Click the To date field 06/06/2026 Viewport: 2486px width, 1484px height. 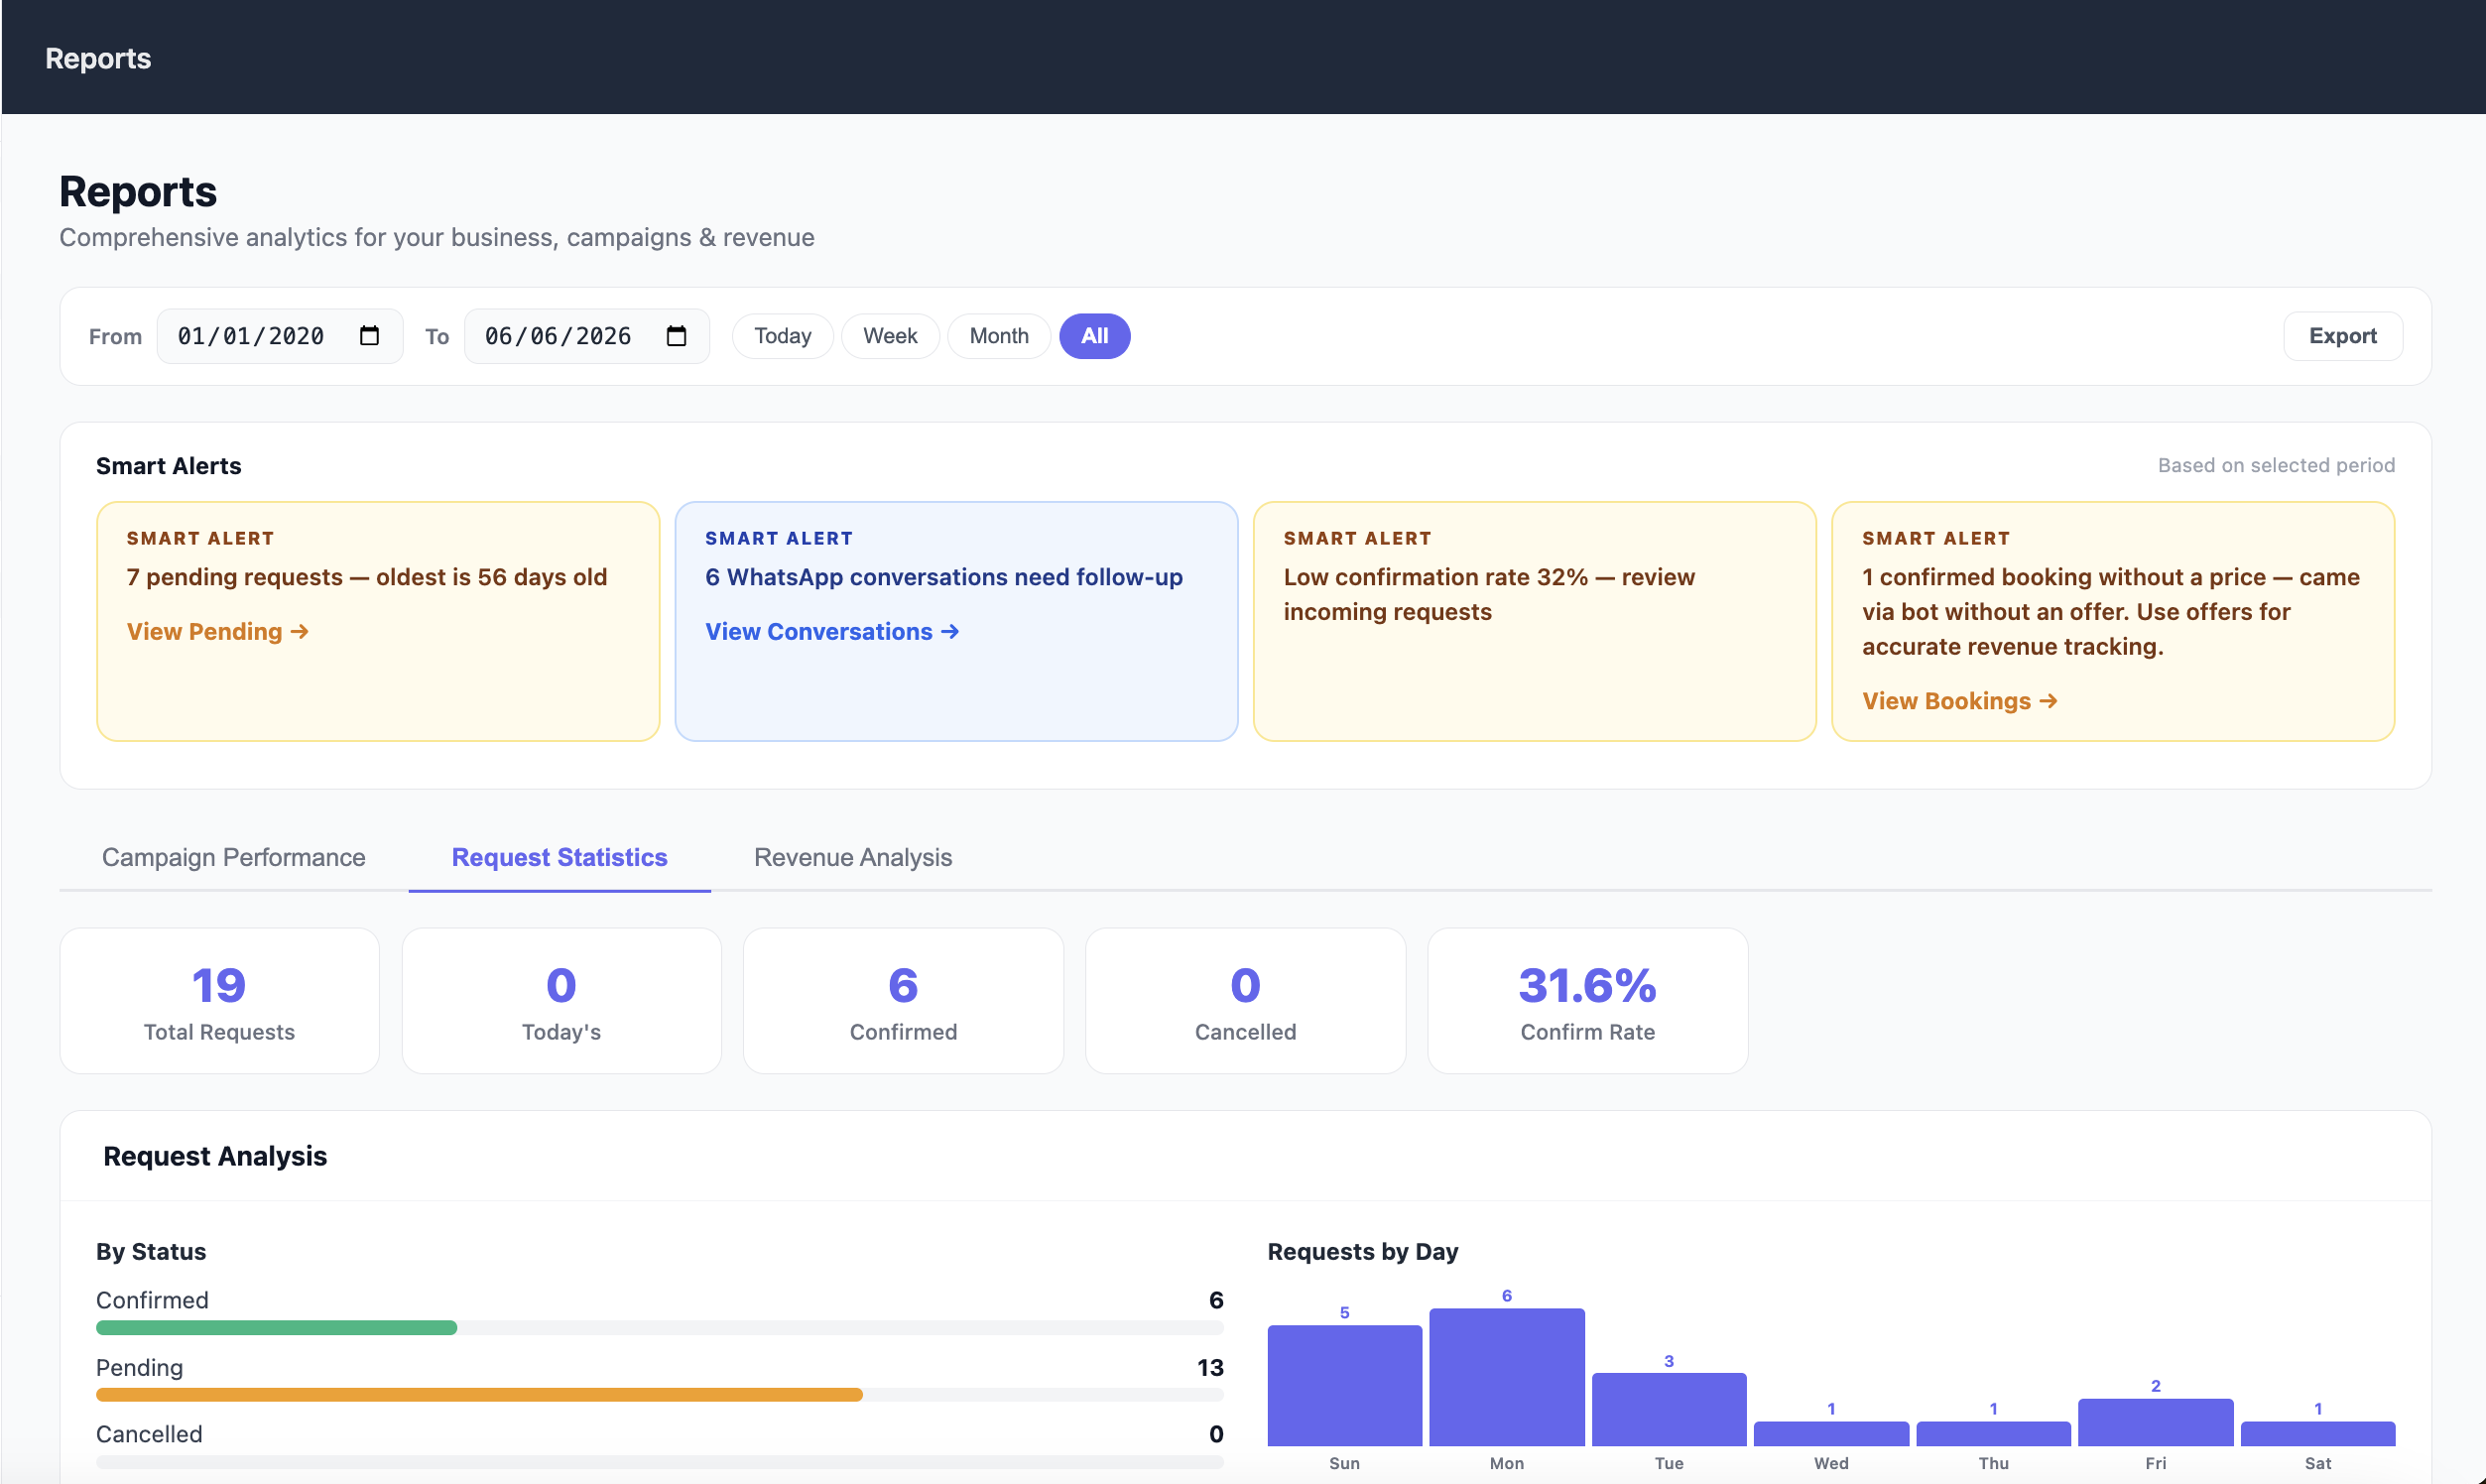coord(586,336)
